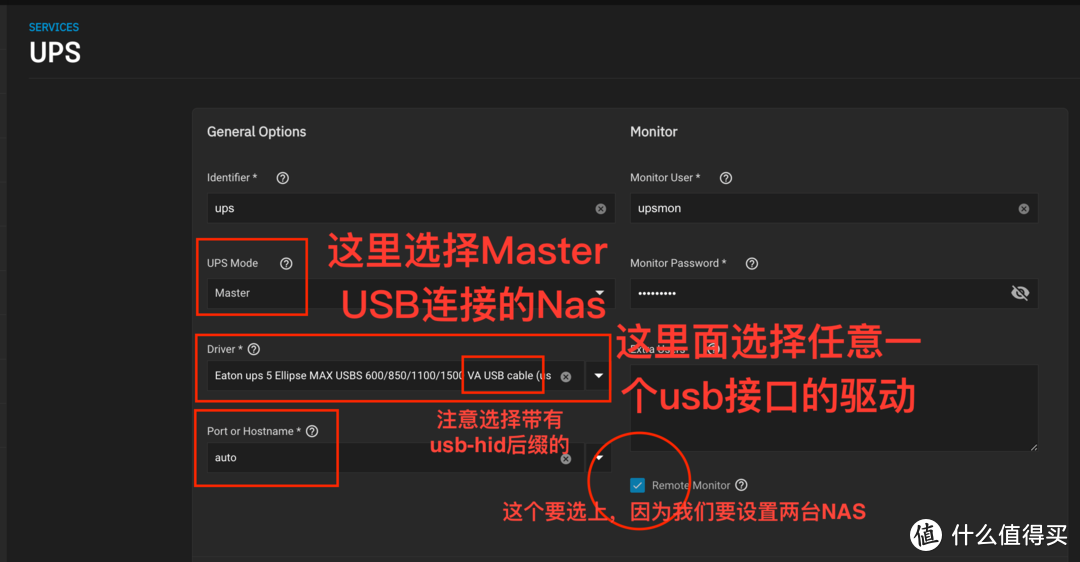1080x562 pixels.
Task: Open help for Port or Hostname
Action: tap(312, 431)
